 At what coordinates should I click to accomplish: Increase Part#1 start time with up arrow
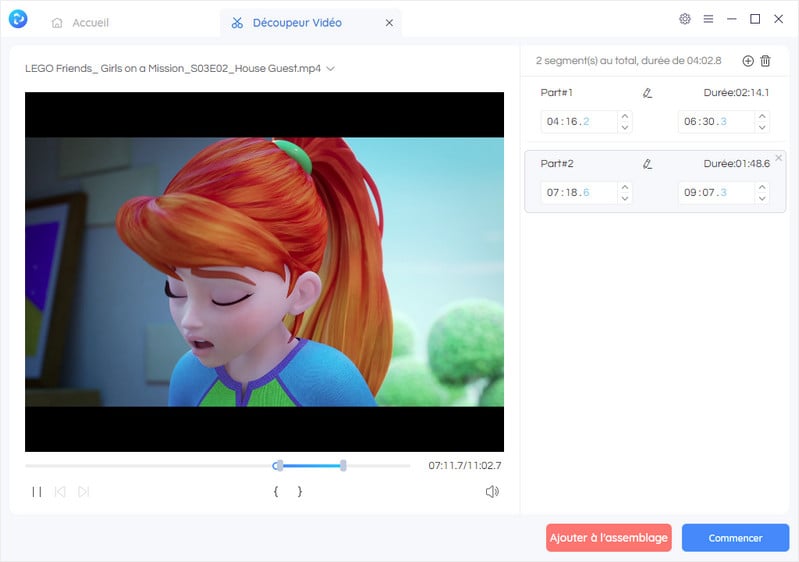pos(625,116)
